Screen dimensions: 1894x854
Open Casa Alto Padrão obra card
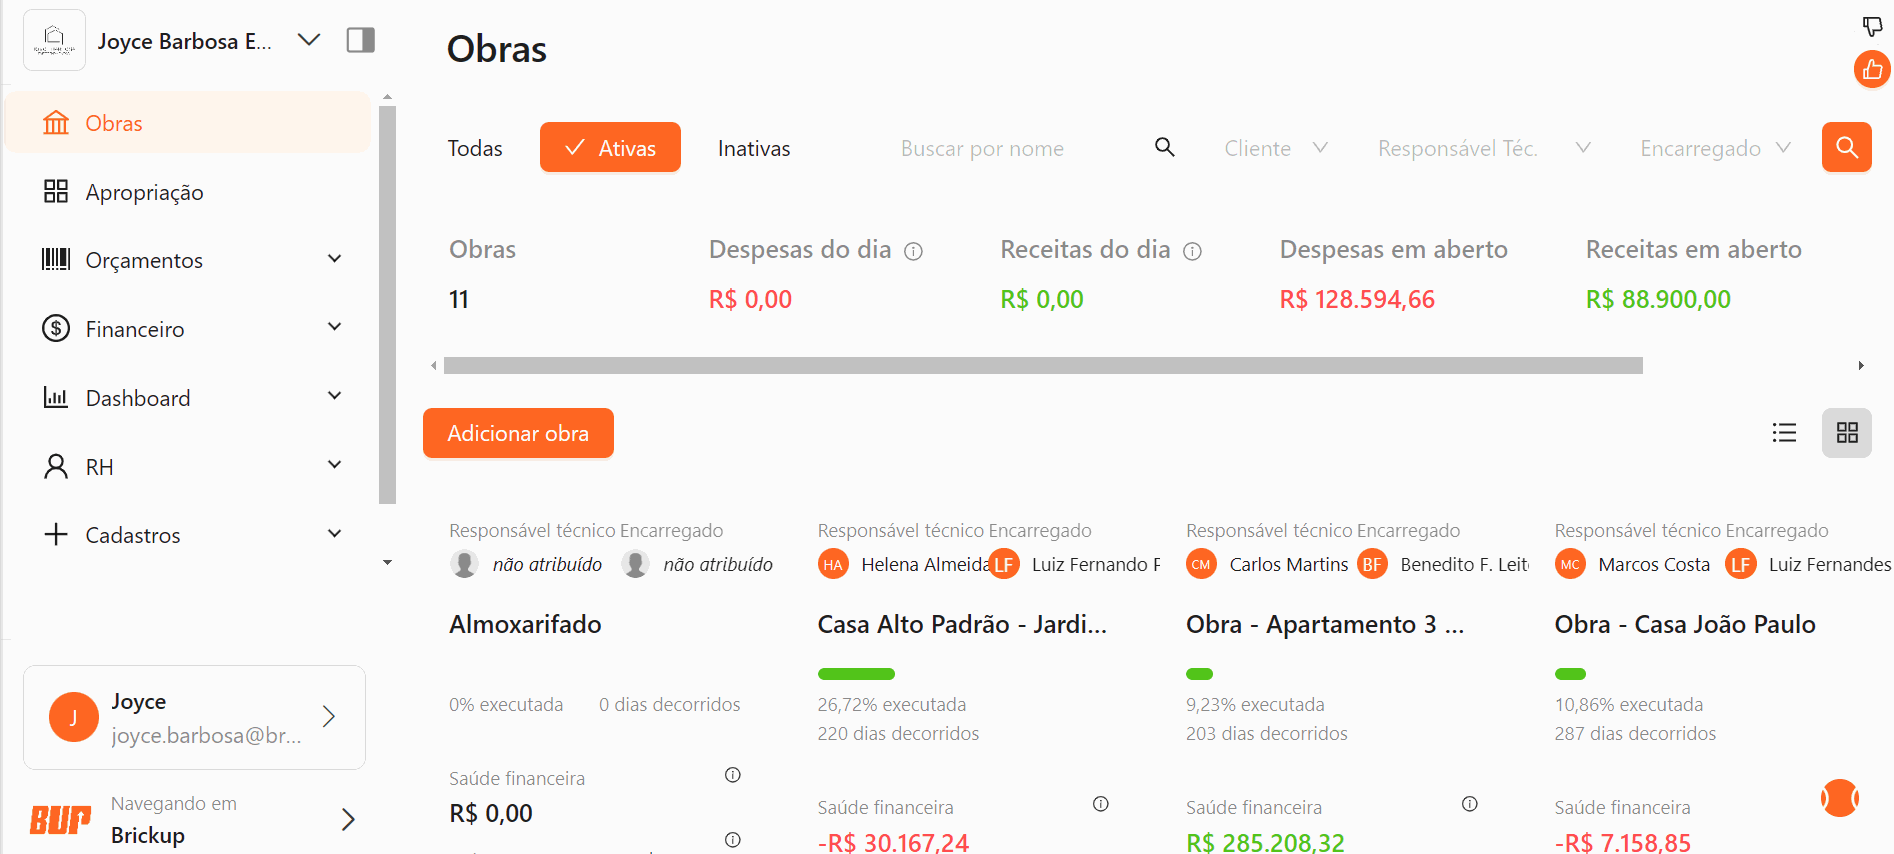[x=962, y=624]
